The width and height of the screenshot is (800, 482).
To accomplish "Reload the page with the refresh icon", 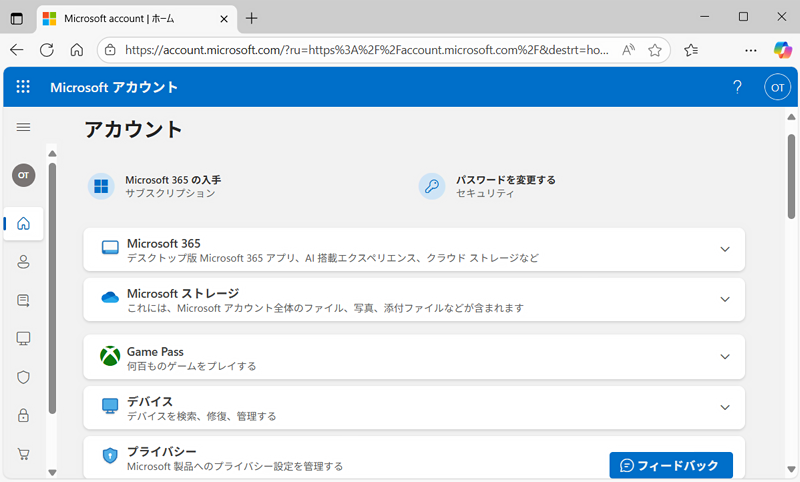I will pyautogui.click(x=47, y=50).
